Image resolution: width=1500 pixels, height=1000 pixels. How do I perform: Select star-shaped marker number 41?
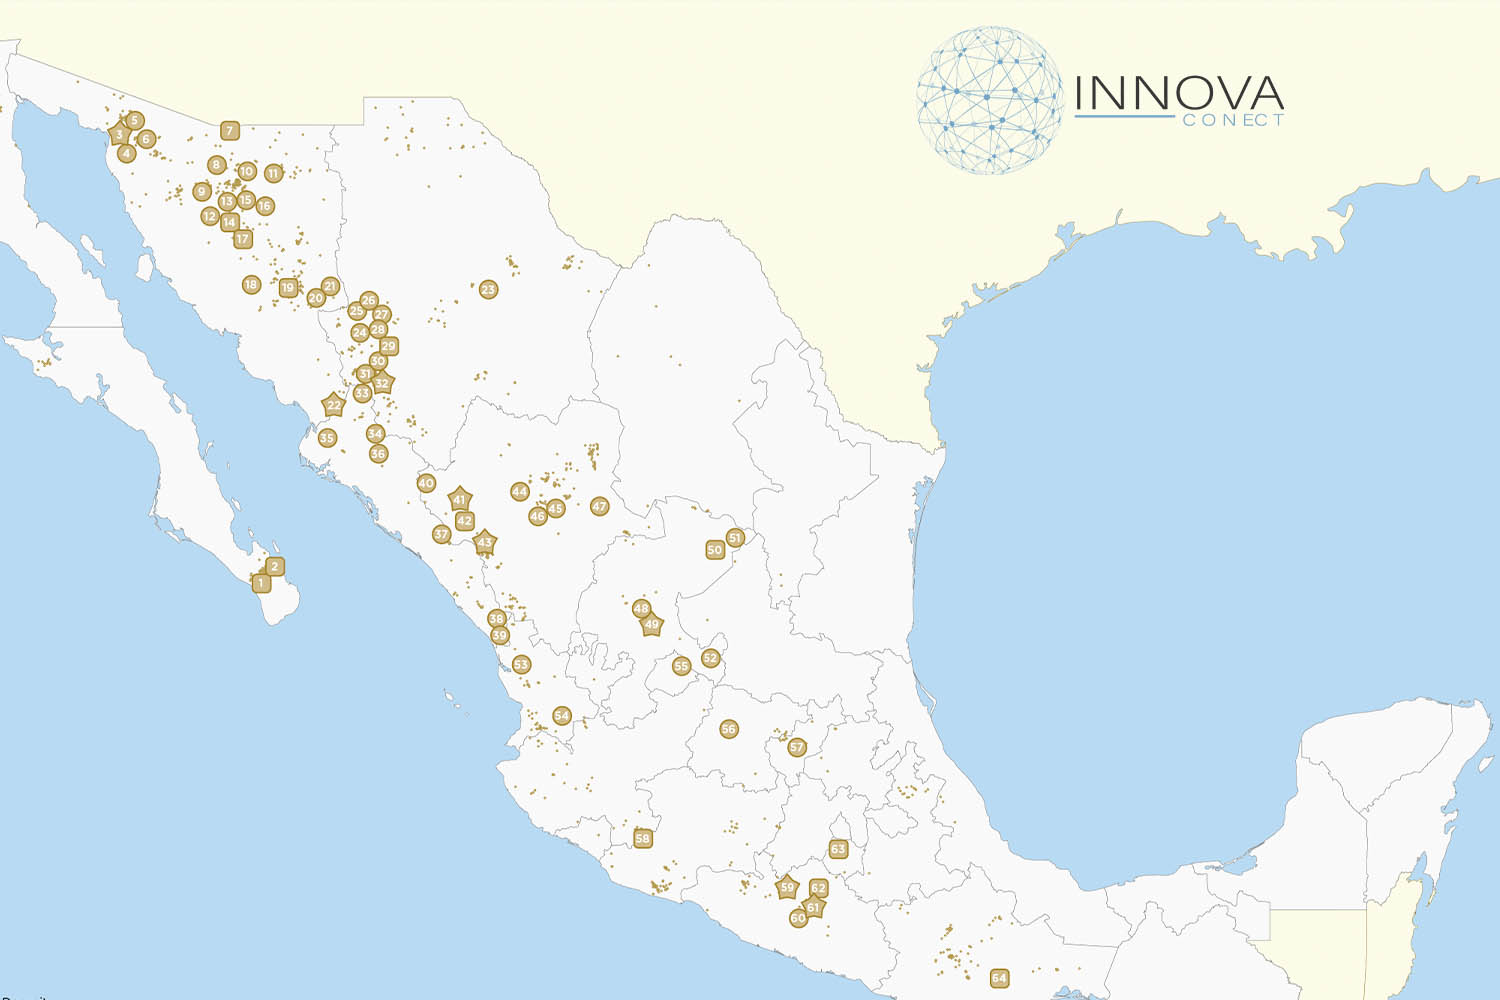[459, 499]
